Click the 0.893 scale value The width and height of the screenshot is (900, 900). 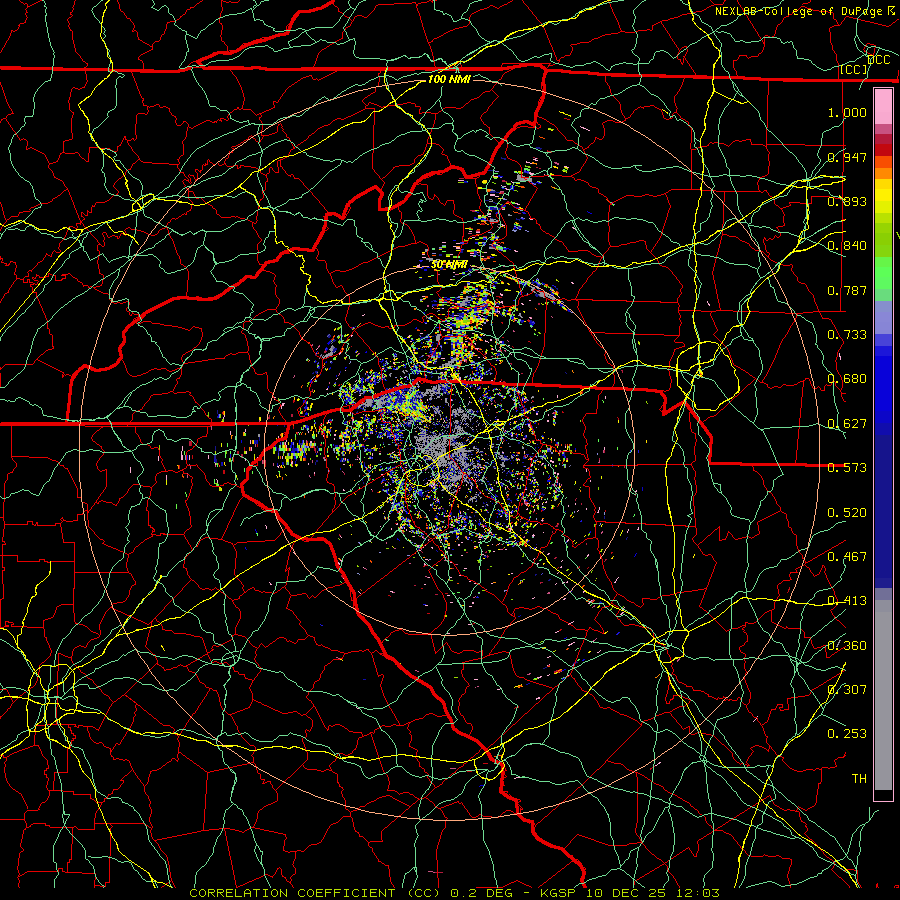(x=847, y=201)
